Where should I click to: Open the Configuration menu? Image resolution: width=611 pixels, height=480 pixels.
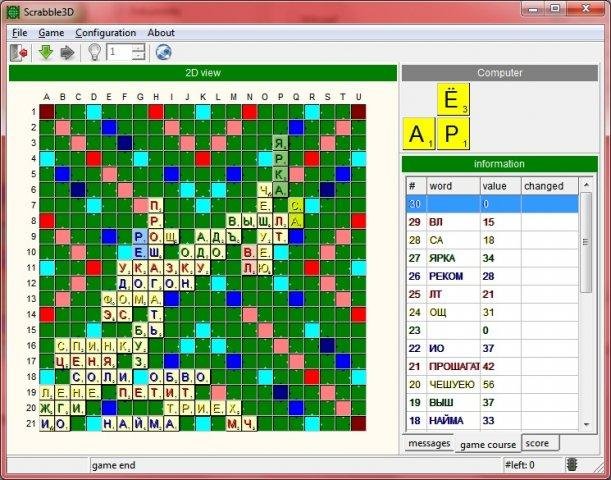[x=106, y=33]
